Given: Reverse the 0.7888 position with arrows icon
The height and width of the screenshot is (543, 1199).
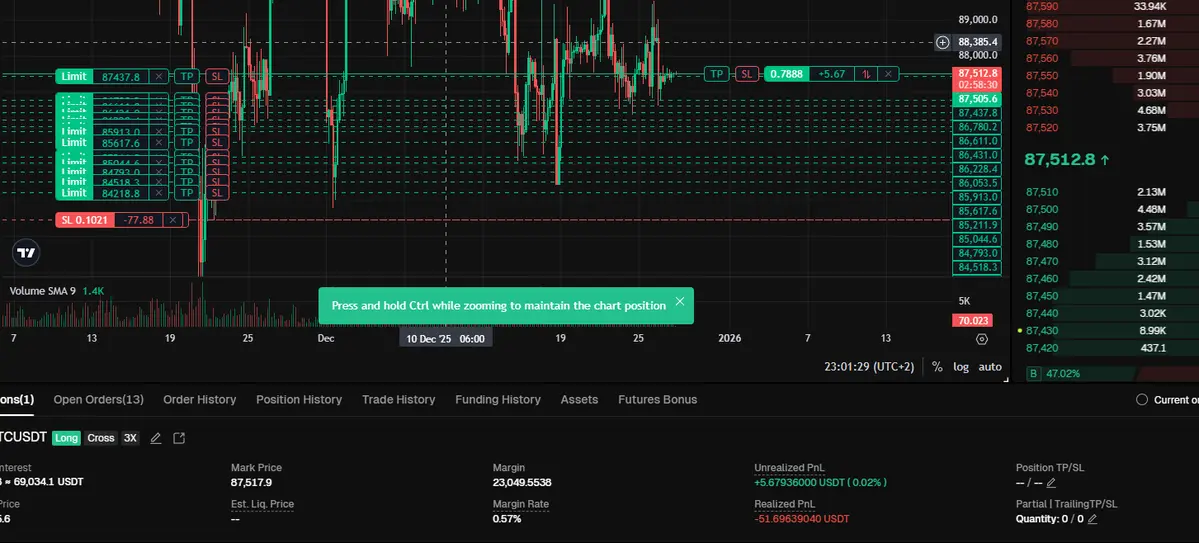Looking at the screenshot, I should click(866, 74).
